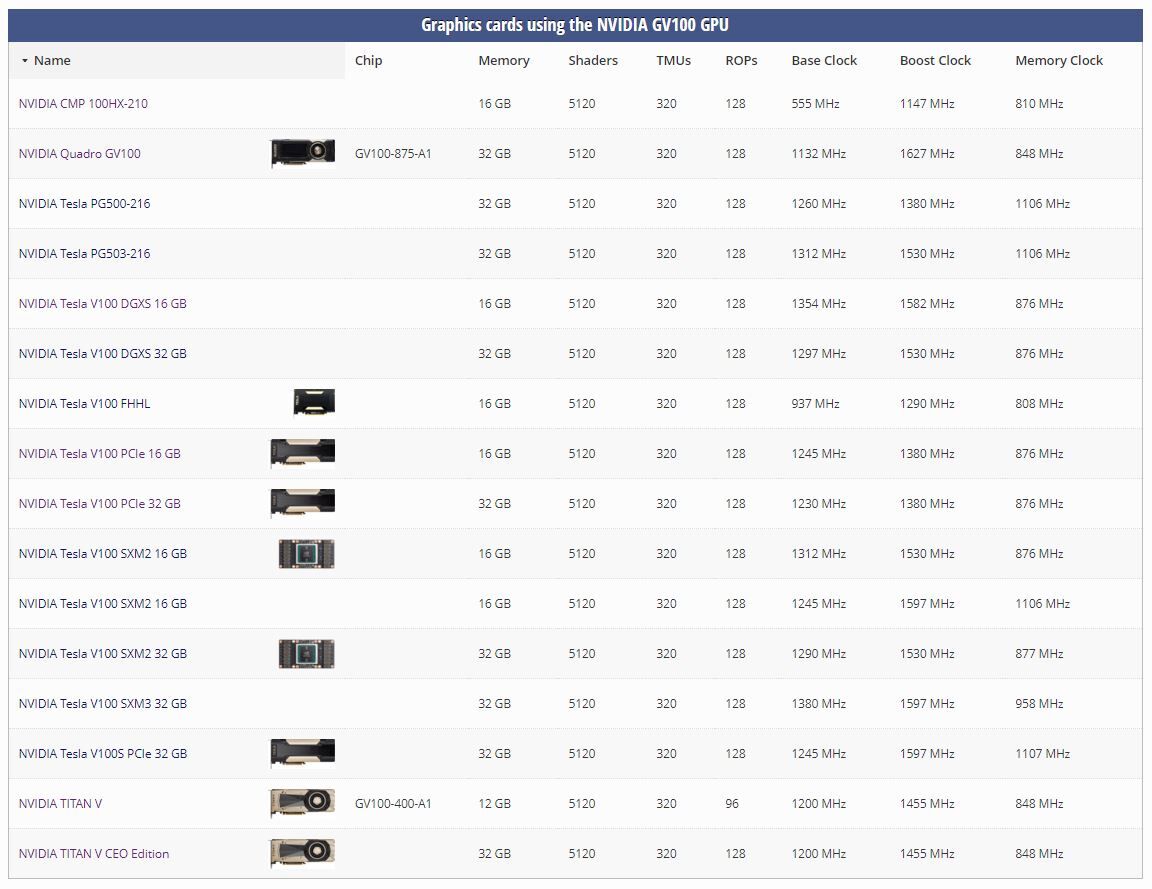View the Tesla V100 FHHL card image
Image resolution: width=1152 pixels, height=889 pixels.
point(314,402)
